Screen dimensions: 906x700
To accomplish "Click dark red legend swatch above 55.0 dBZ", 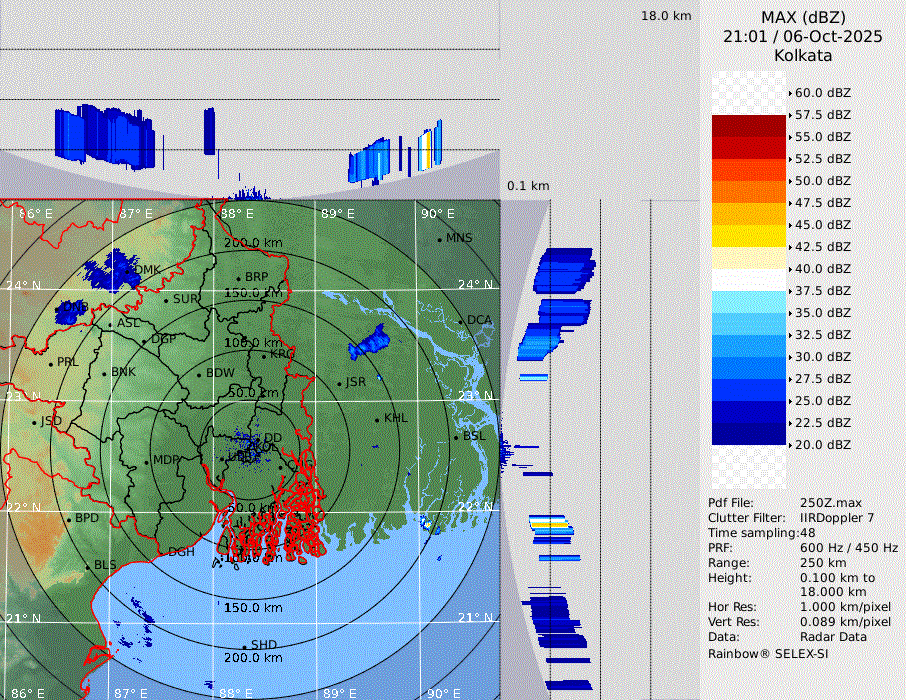I will point(749,126).
